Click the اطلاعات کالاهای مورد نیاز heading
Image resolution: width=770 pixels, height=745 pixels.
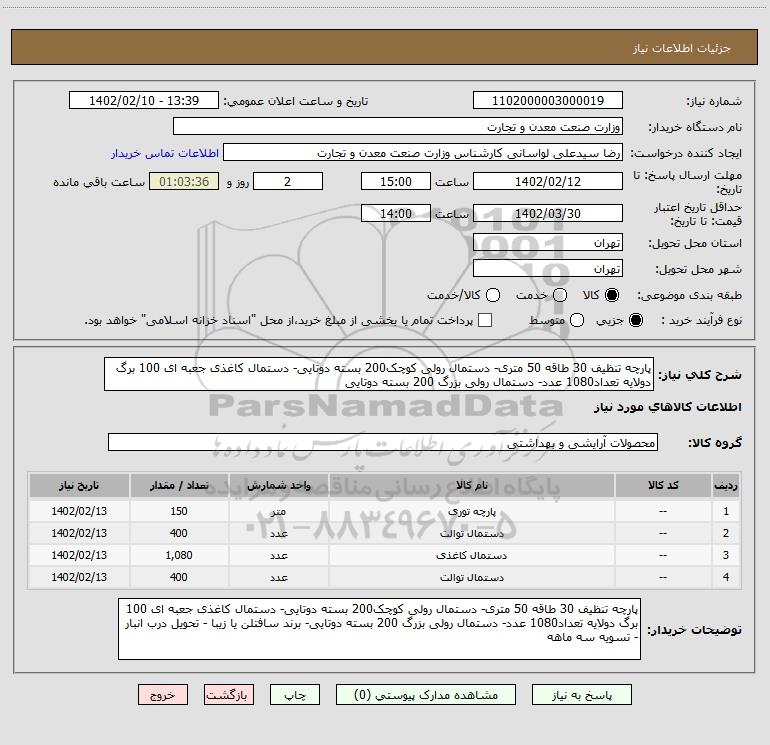[x=668, y=407]
